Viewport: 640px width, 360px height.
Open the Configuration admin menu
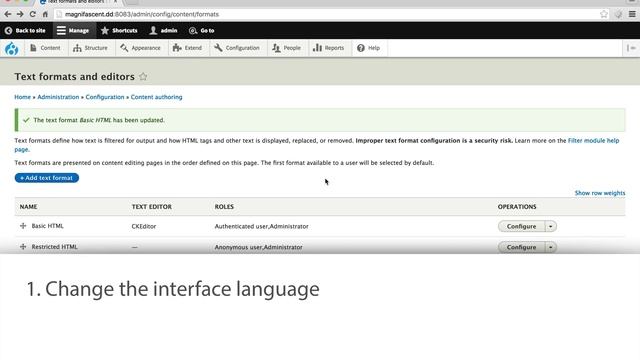[237, 48]
